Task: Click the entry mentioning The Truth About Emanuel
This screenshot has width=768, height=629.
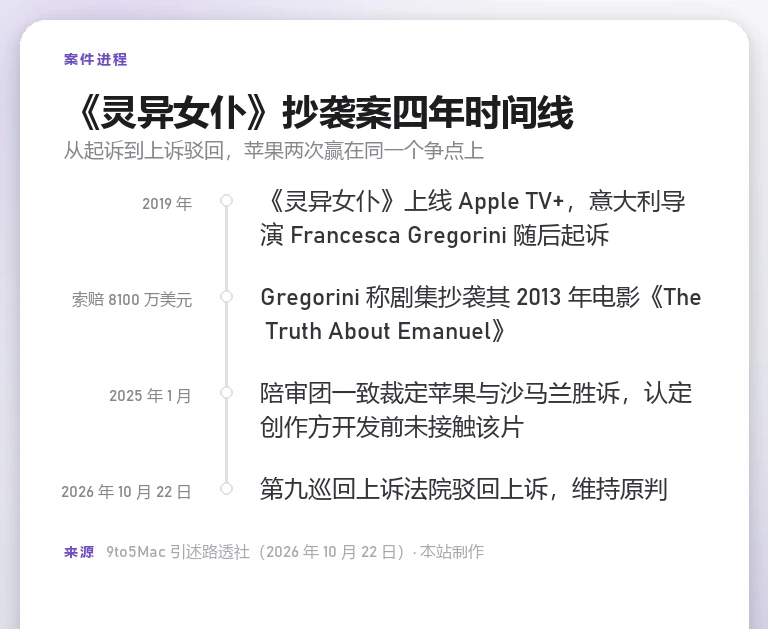Action: (x=480, y=314)
